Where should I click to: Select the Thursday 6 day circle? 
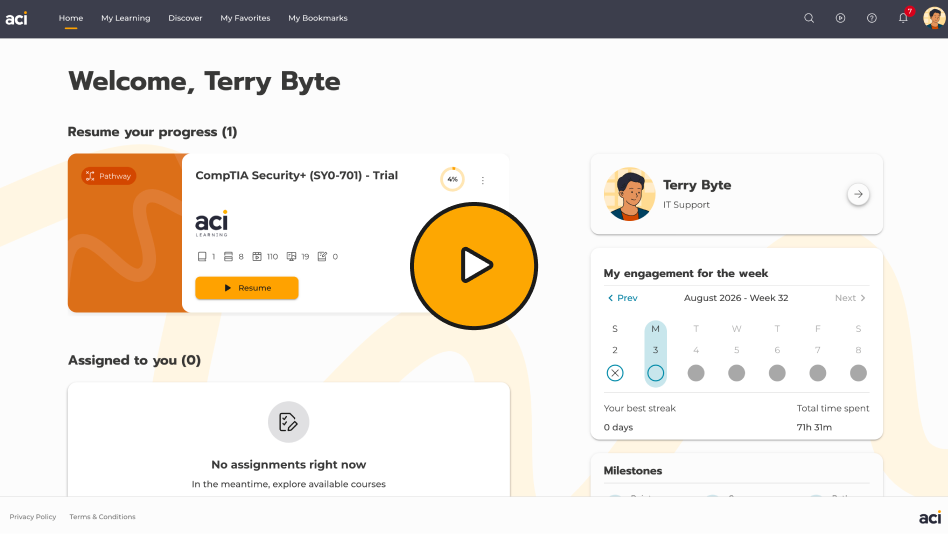pyautogui.click(x=777, y=373)
